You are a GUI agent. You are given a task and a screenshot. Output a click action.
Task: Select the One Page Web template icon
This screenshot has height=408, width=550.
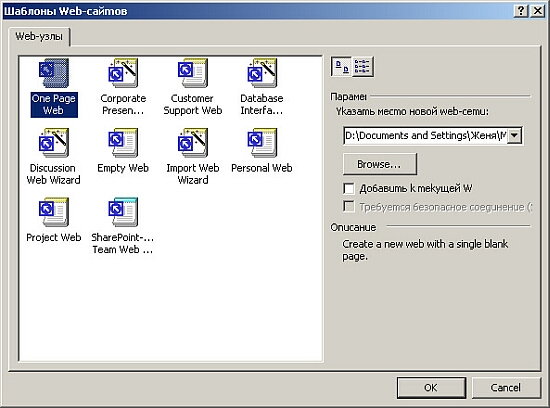tap(54, 73)
